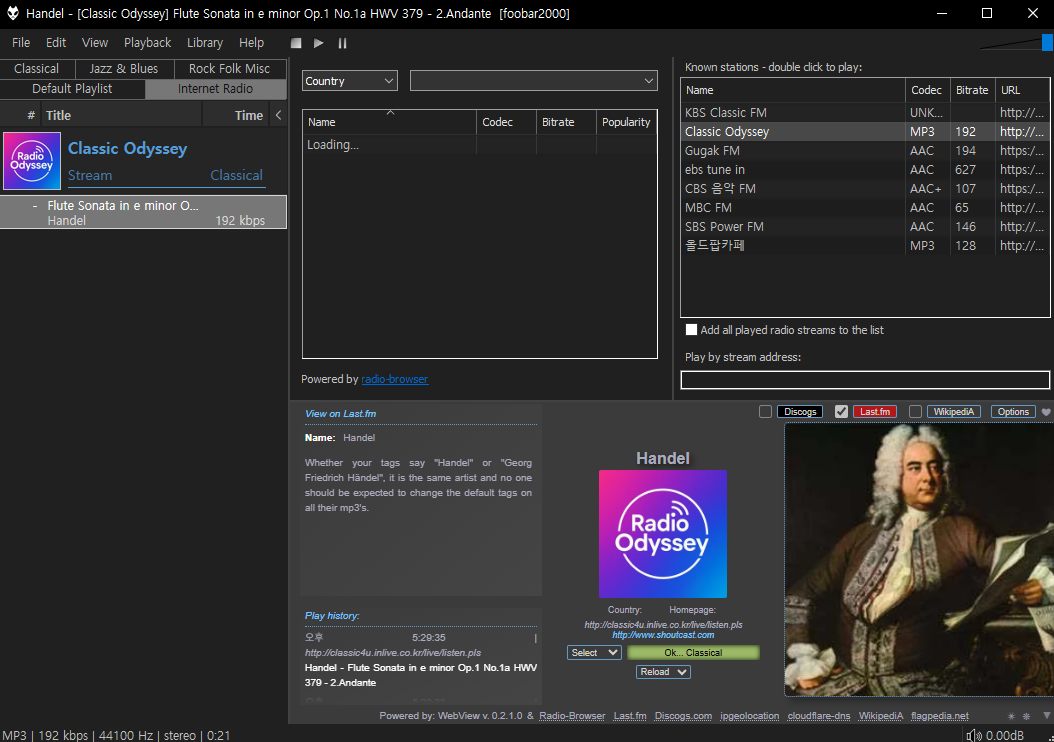Select Classic Odyssey in known stations
The image size is (1054, 742).
point(865,132)
